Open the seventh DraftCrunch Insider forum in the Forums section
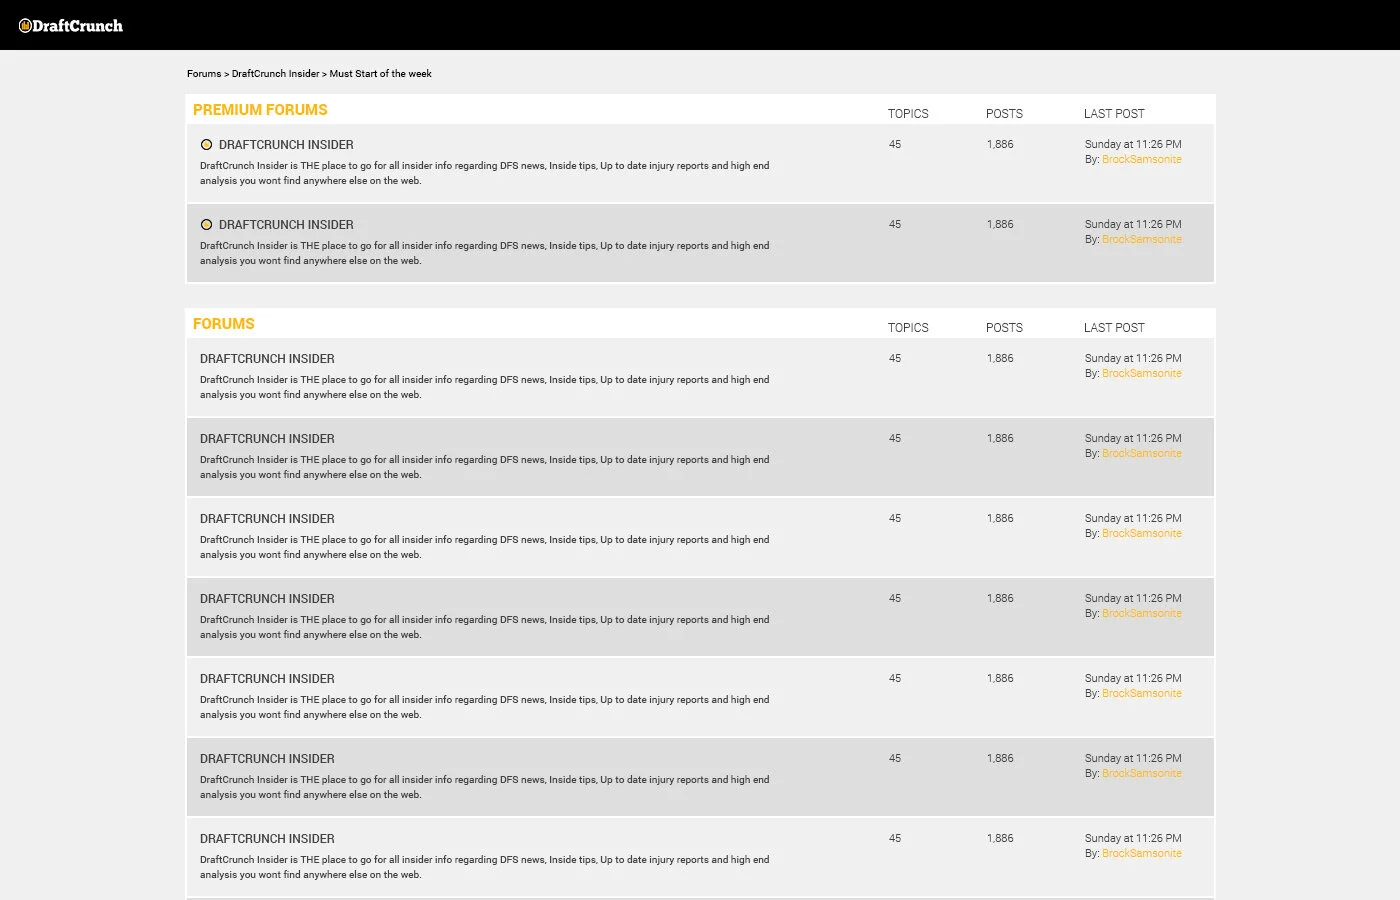The image size is (1400, 900). coord(267,839)
